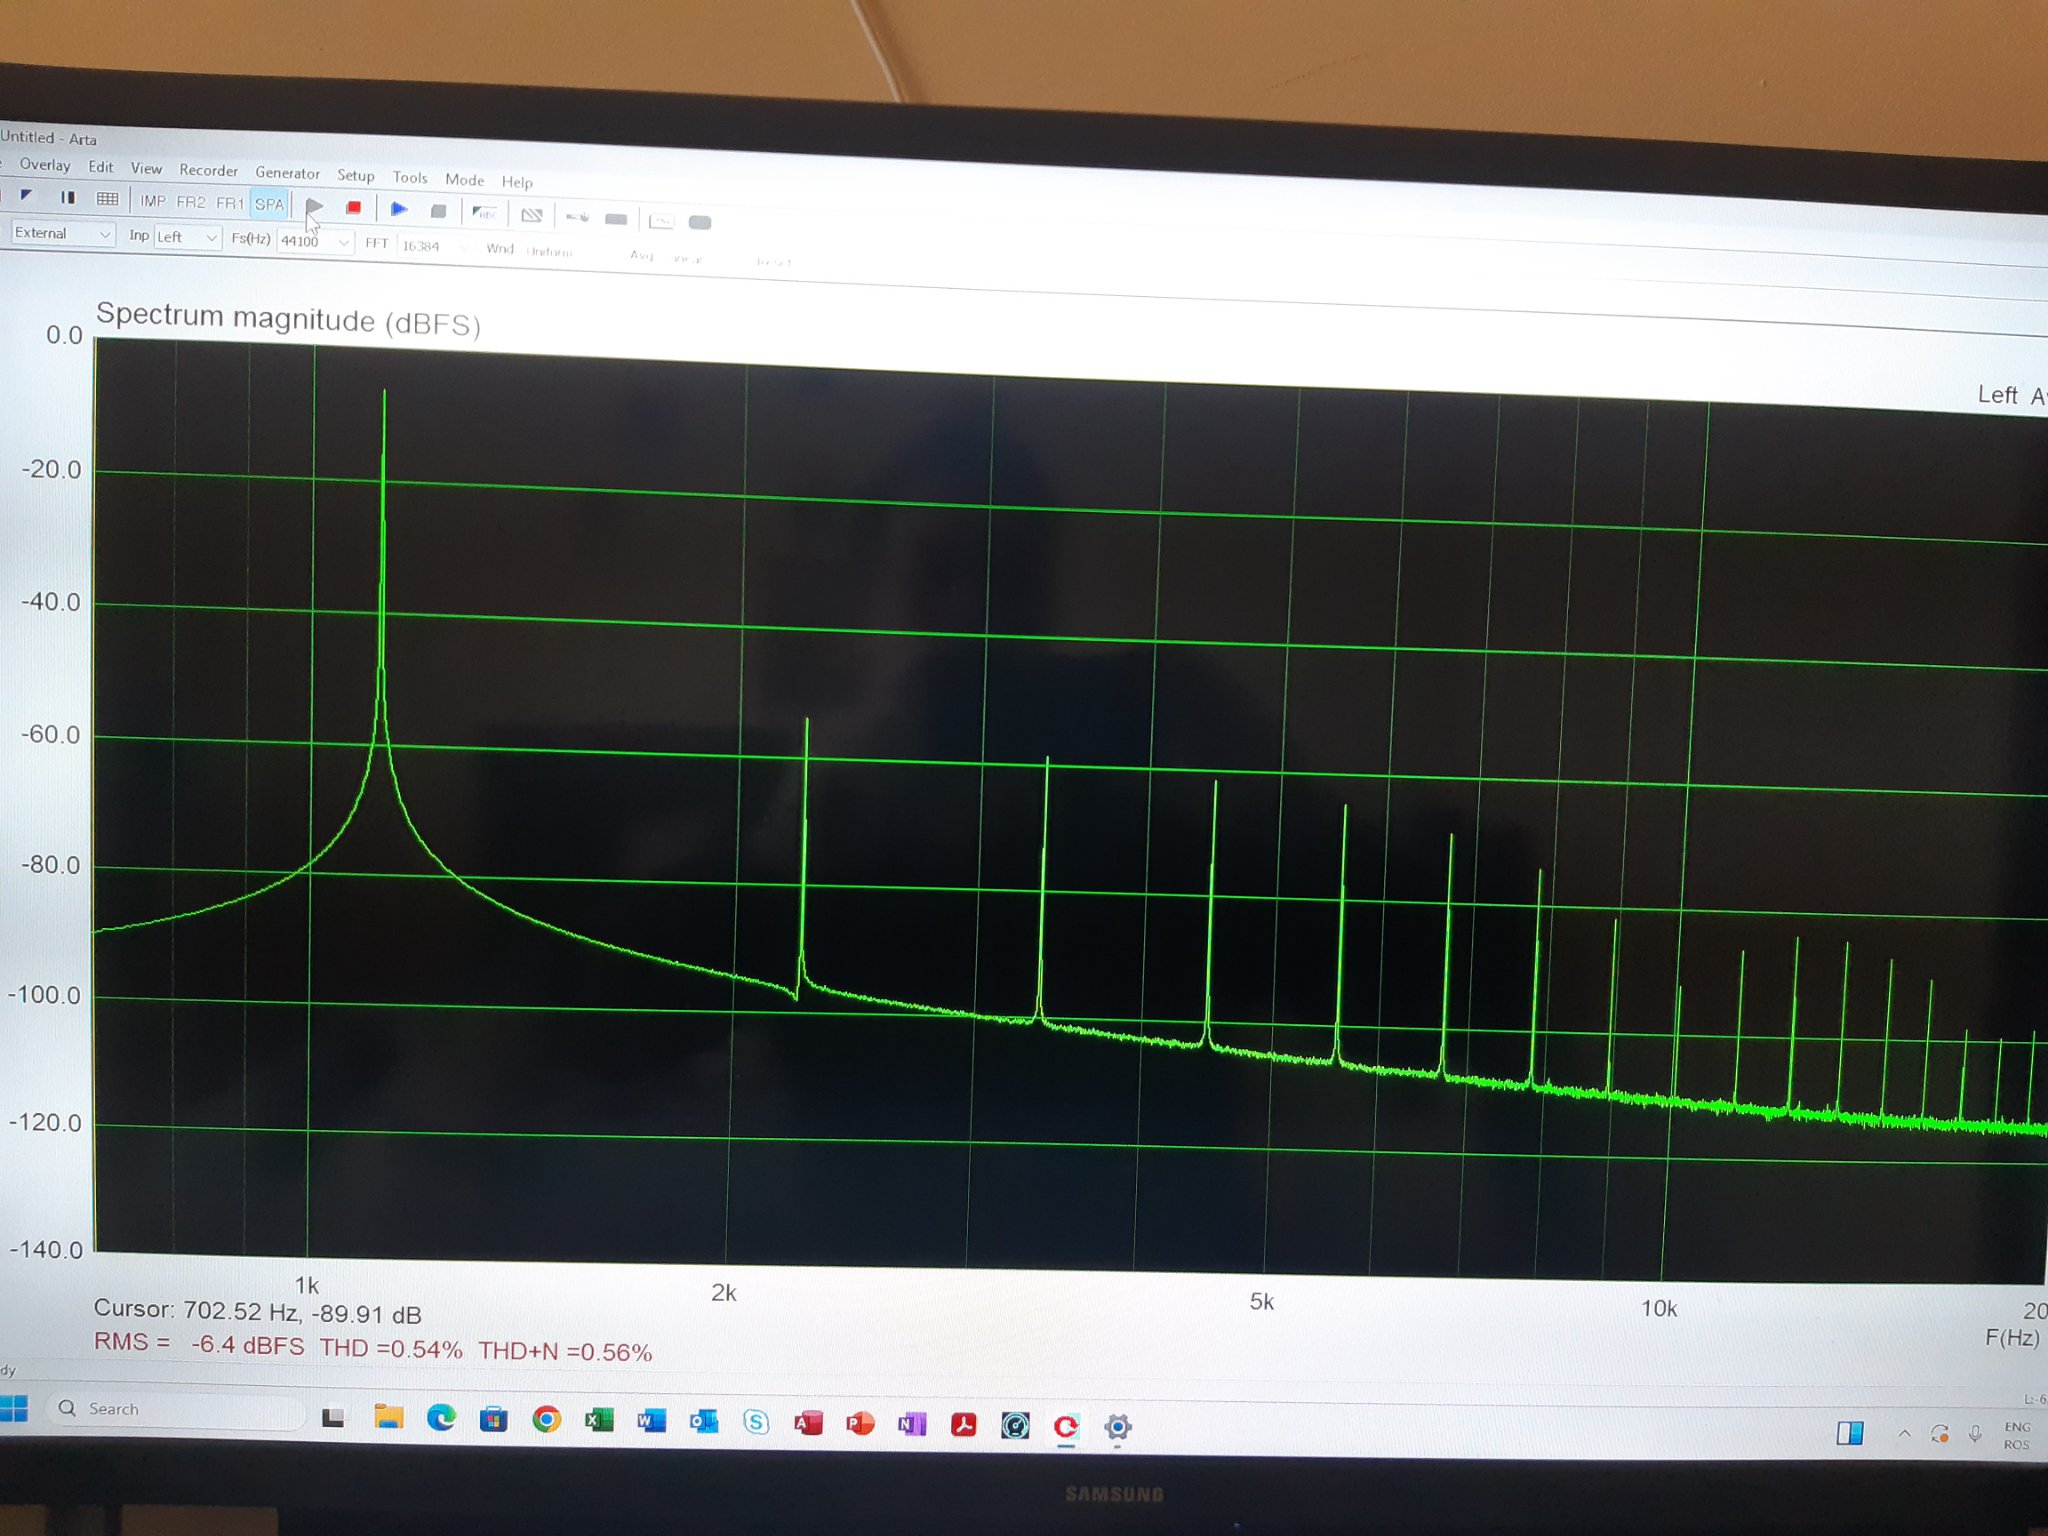This screenshot has height=1536, width=2048.
Task: Open Task View on the taskbar
Action: pyautogui.click(x=333, y=1417)
